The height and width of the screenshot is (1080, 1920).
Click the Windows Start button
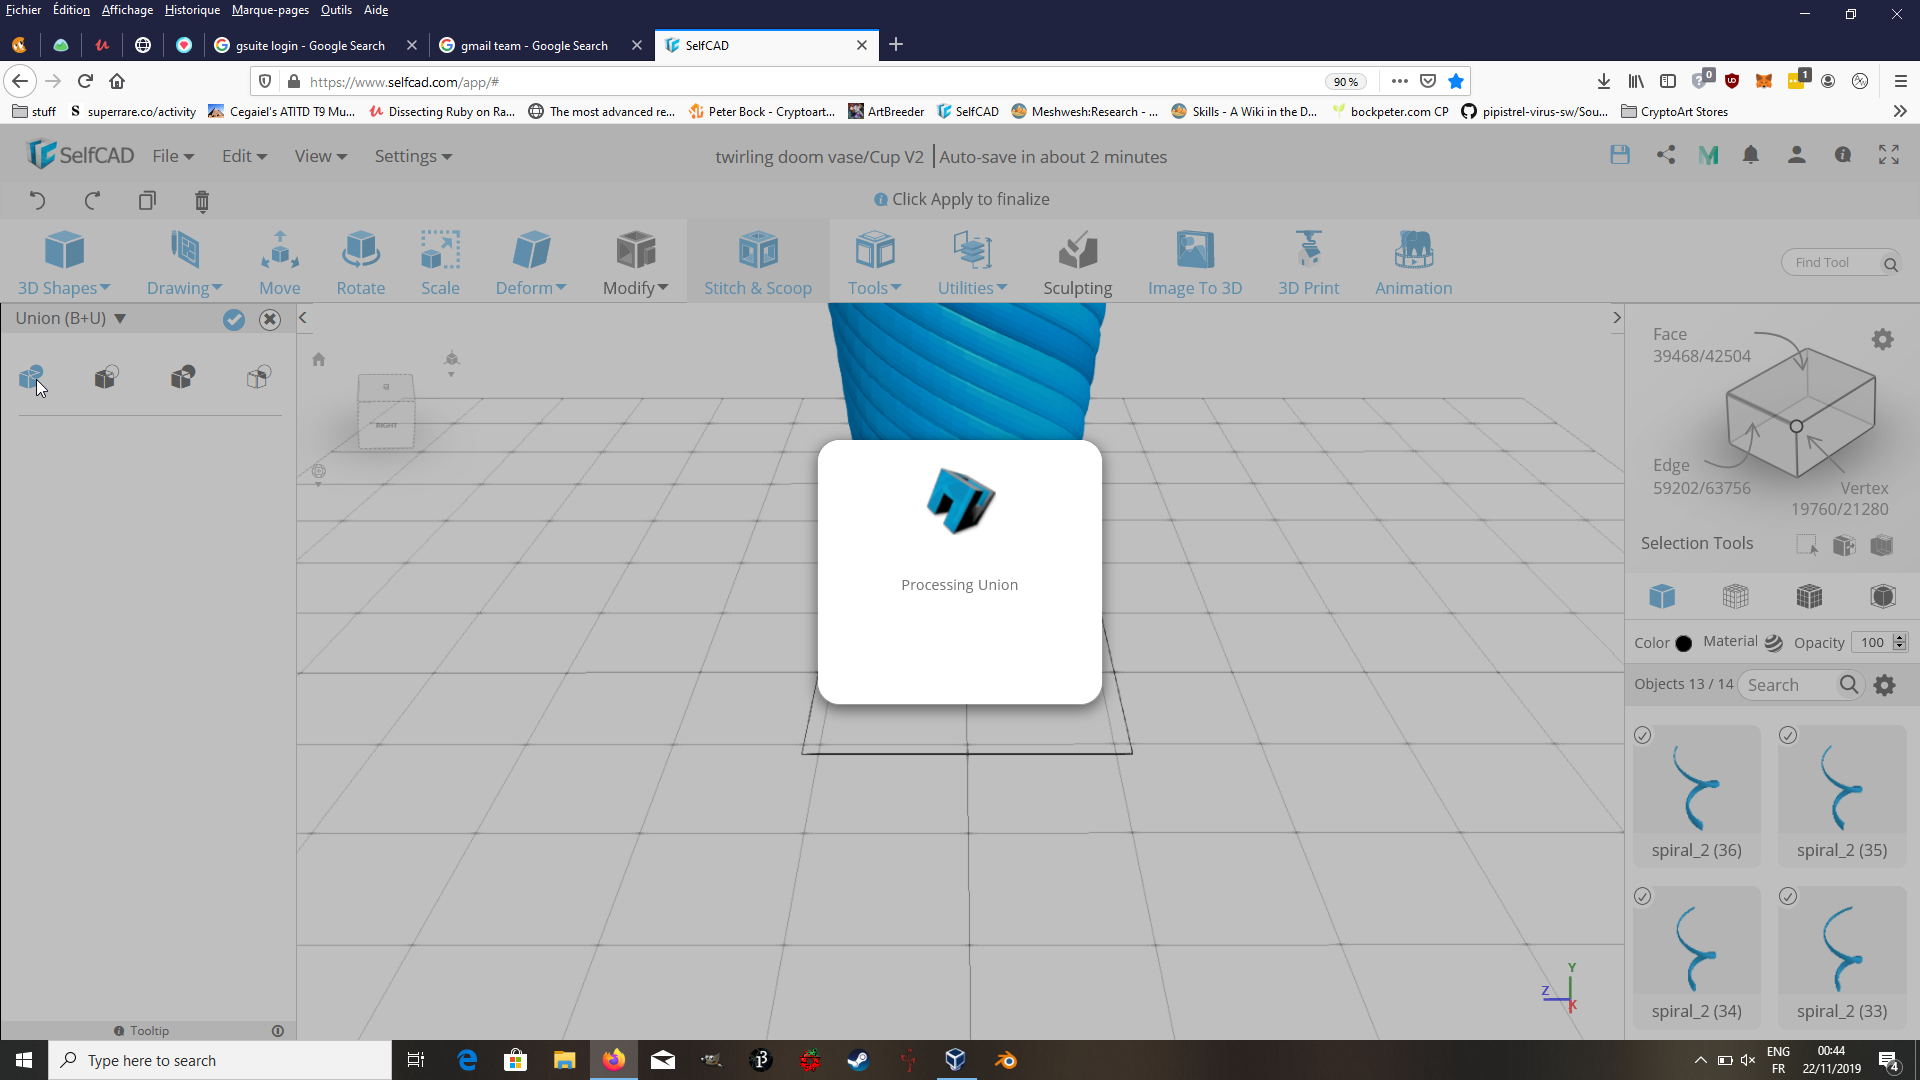[24, 1060]
